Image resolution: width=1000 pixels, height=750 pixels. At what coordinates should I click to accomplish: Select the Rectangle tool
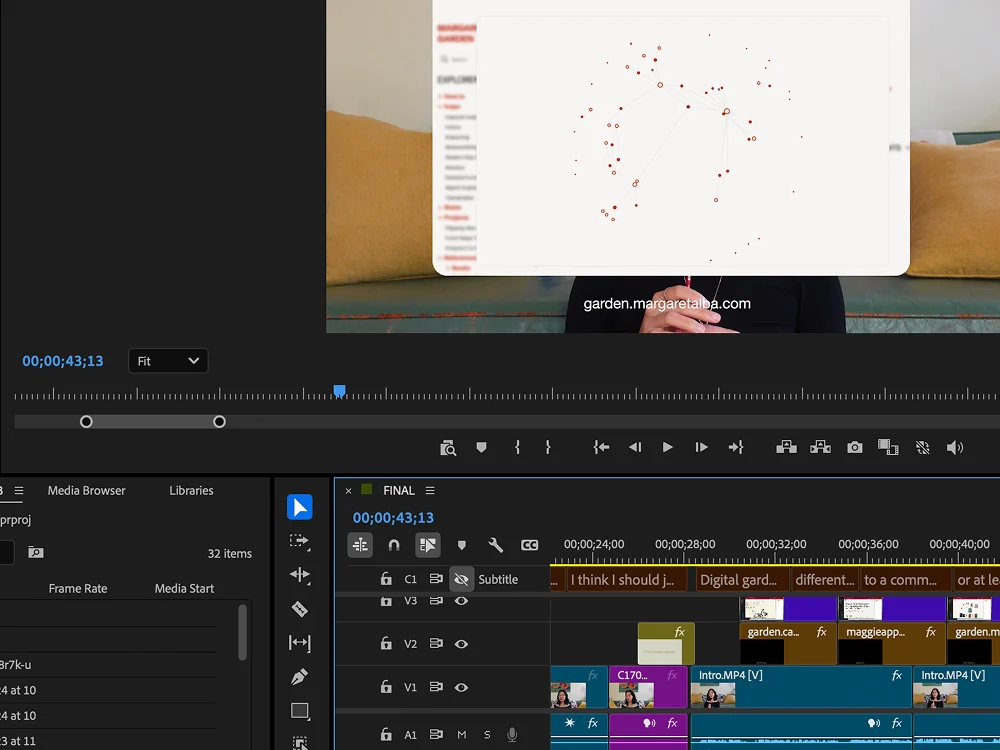click(300, 711)
